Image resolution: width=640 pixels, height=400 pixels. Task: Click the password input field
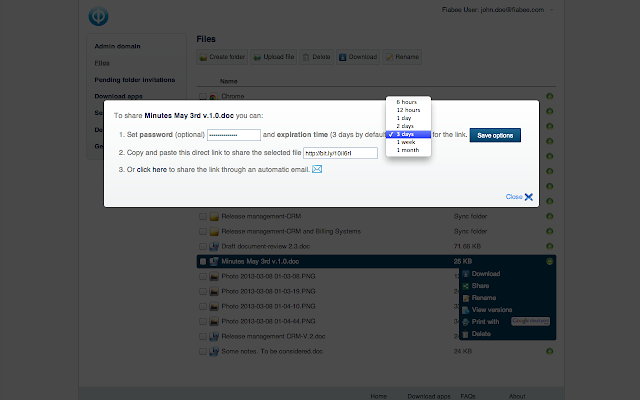tap(234, 135)
